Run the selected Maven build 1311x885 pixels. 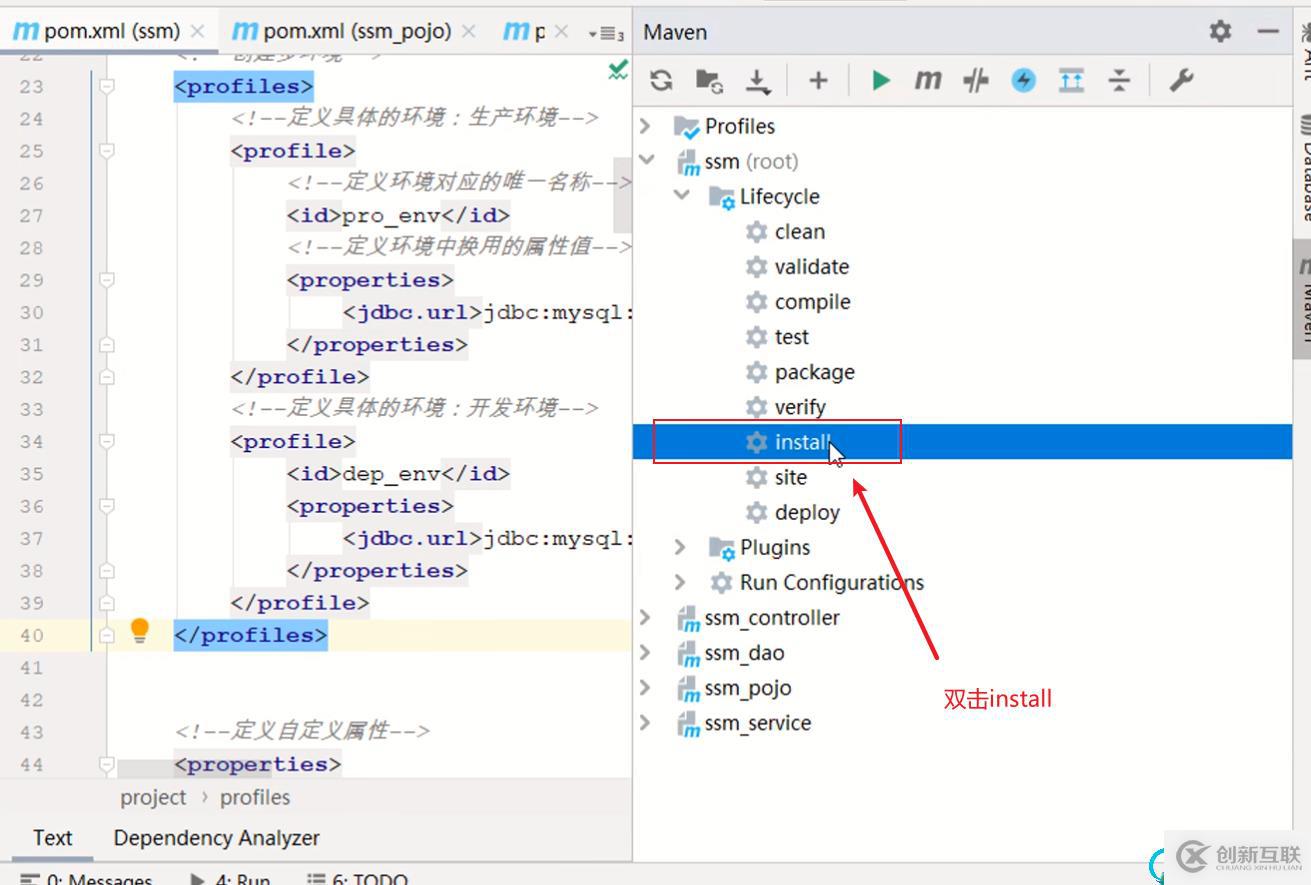click(881, 80)
